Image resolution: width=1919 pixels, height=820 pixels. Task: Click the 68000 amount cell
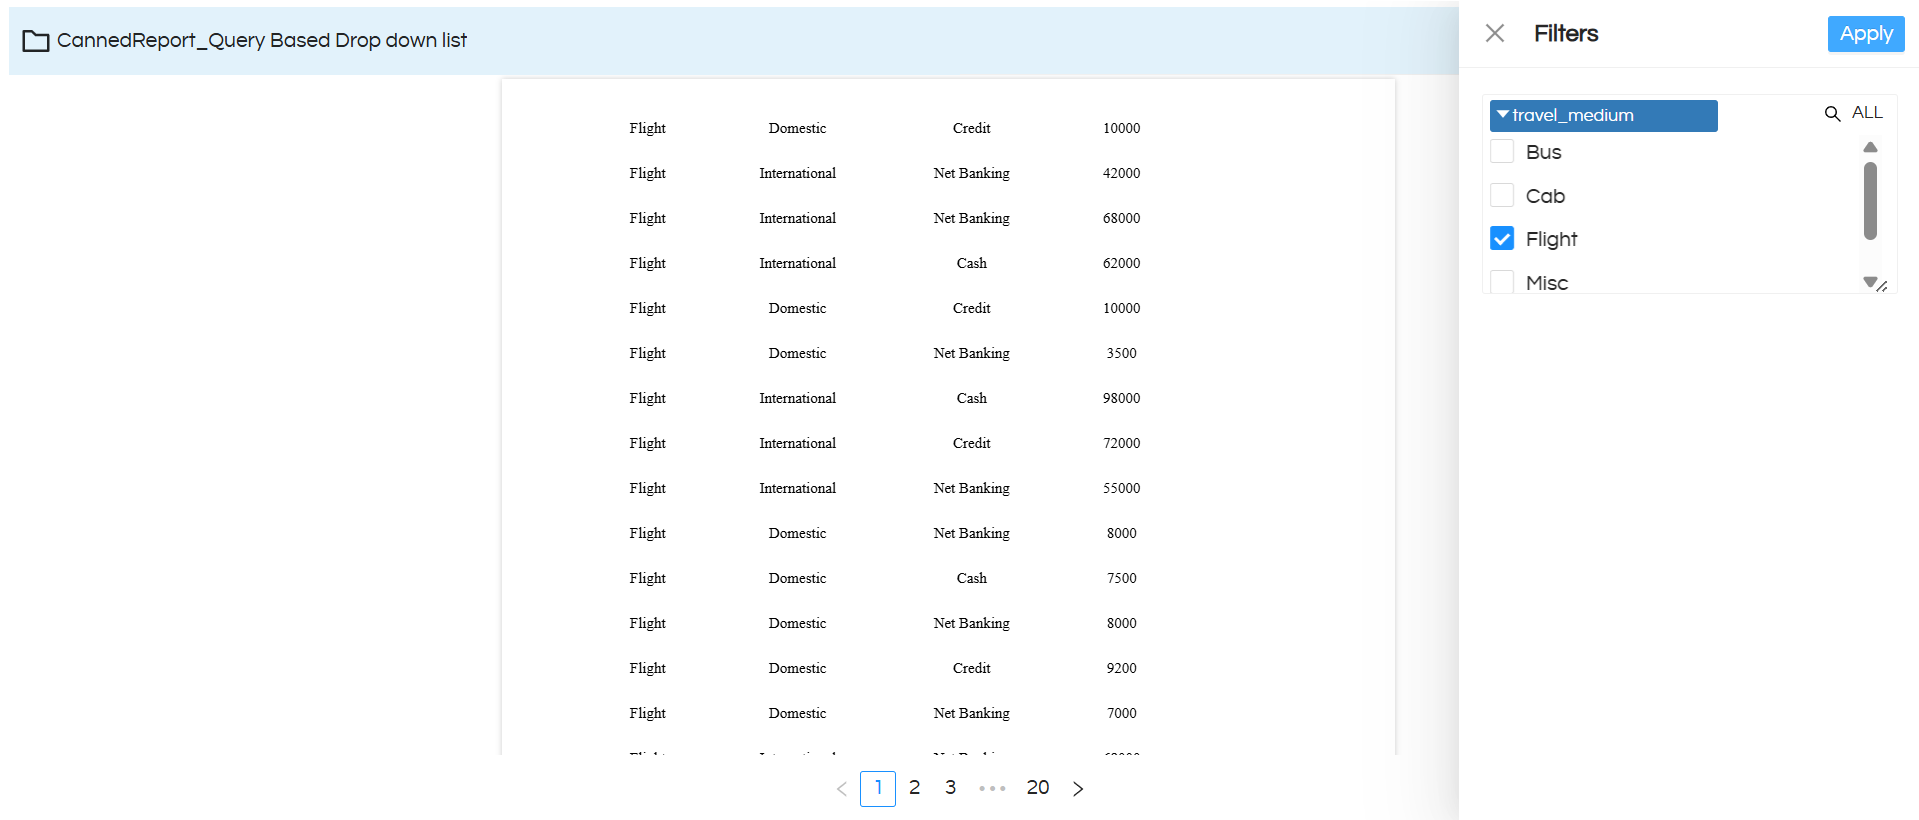[x=1121, y=218]
